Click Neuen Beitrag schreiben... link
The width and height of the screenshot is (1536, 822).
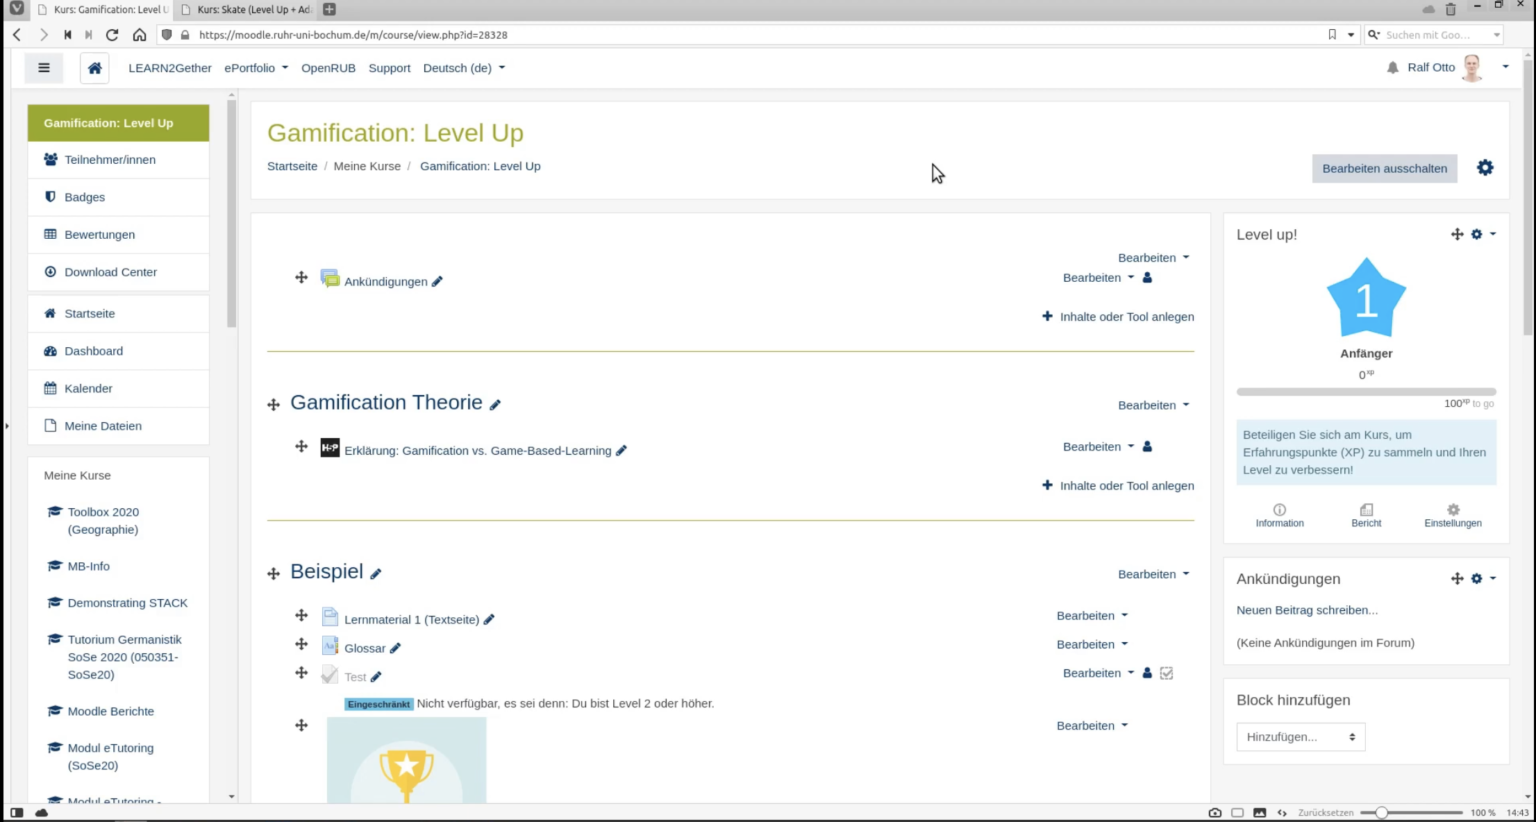click(1306, 610)
